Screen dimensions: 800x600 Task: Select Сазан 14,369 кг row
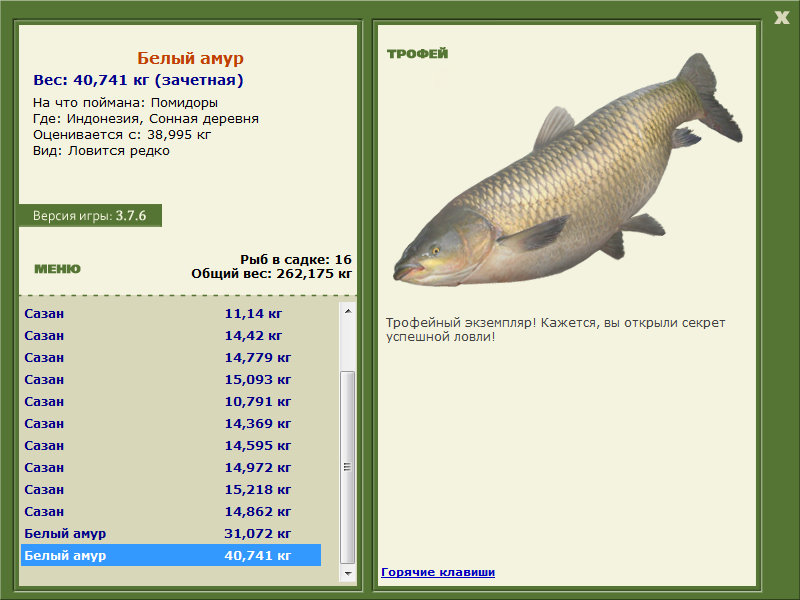[x=171, y=423]
